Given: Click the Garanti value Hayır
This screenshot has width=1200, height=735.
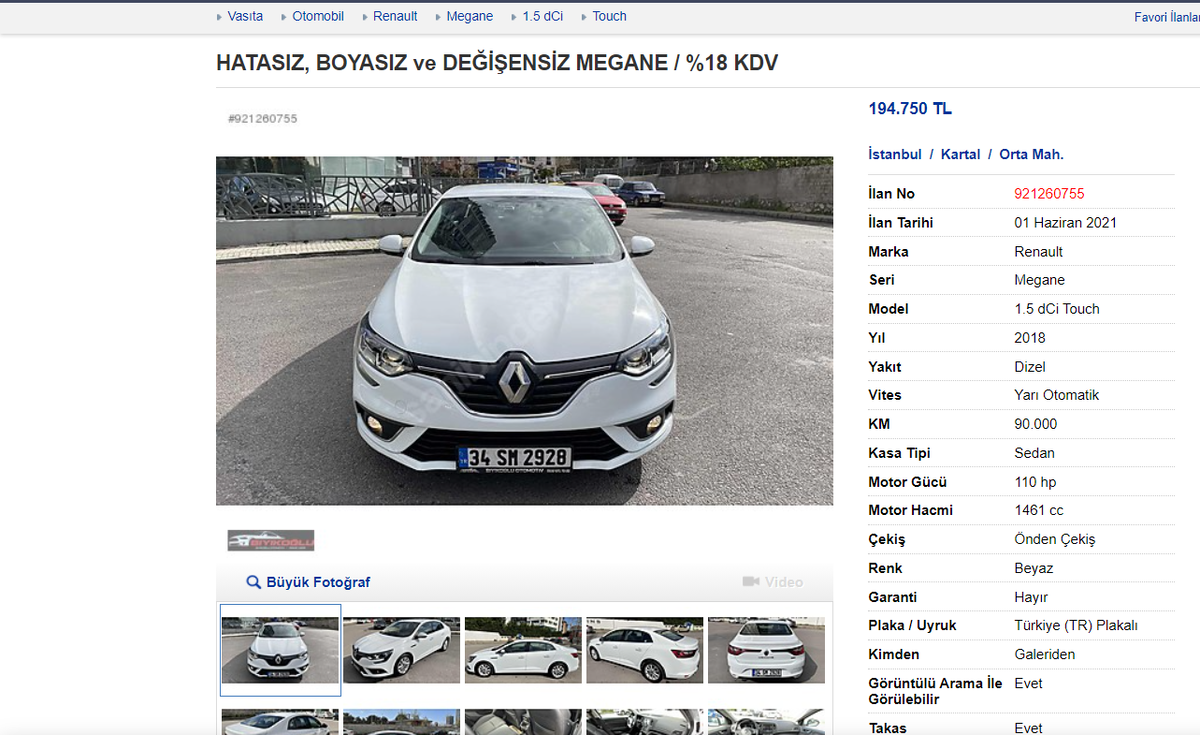Looking at the screenshot, I should 1031,597.
